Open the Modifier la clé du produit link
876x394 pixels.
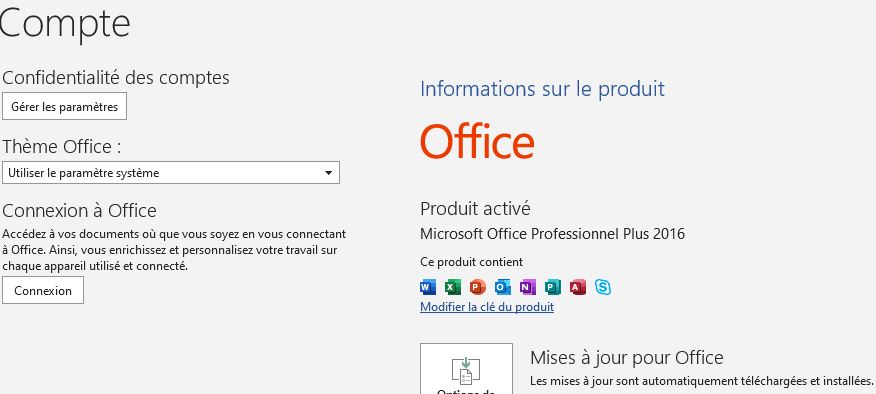point(487,307)
